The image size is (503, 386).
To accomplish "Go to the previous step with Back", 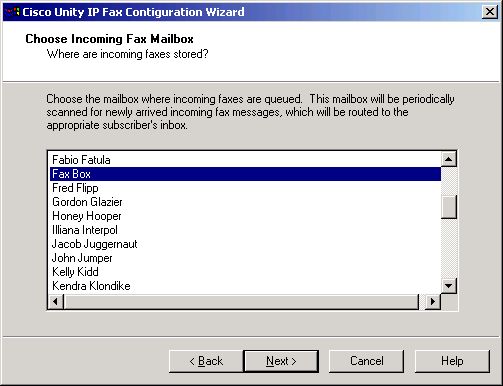I will [206, 361].
